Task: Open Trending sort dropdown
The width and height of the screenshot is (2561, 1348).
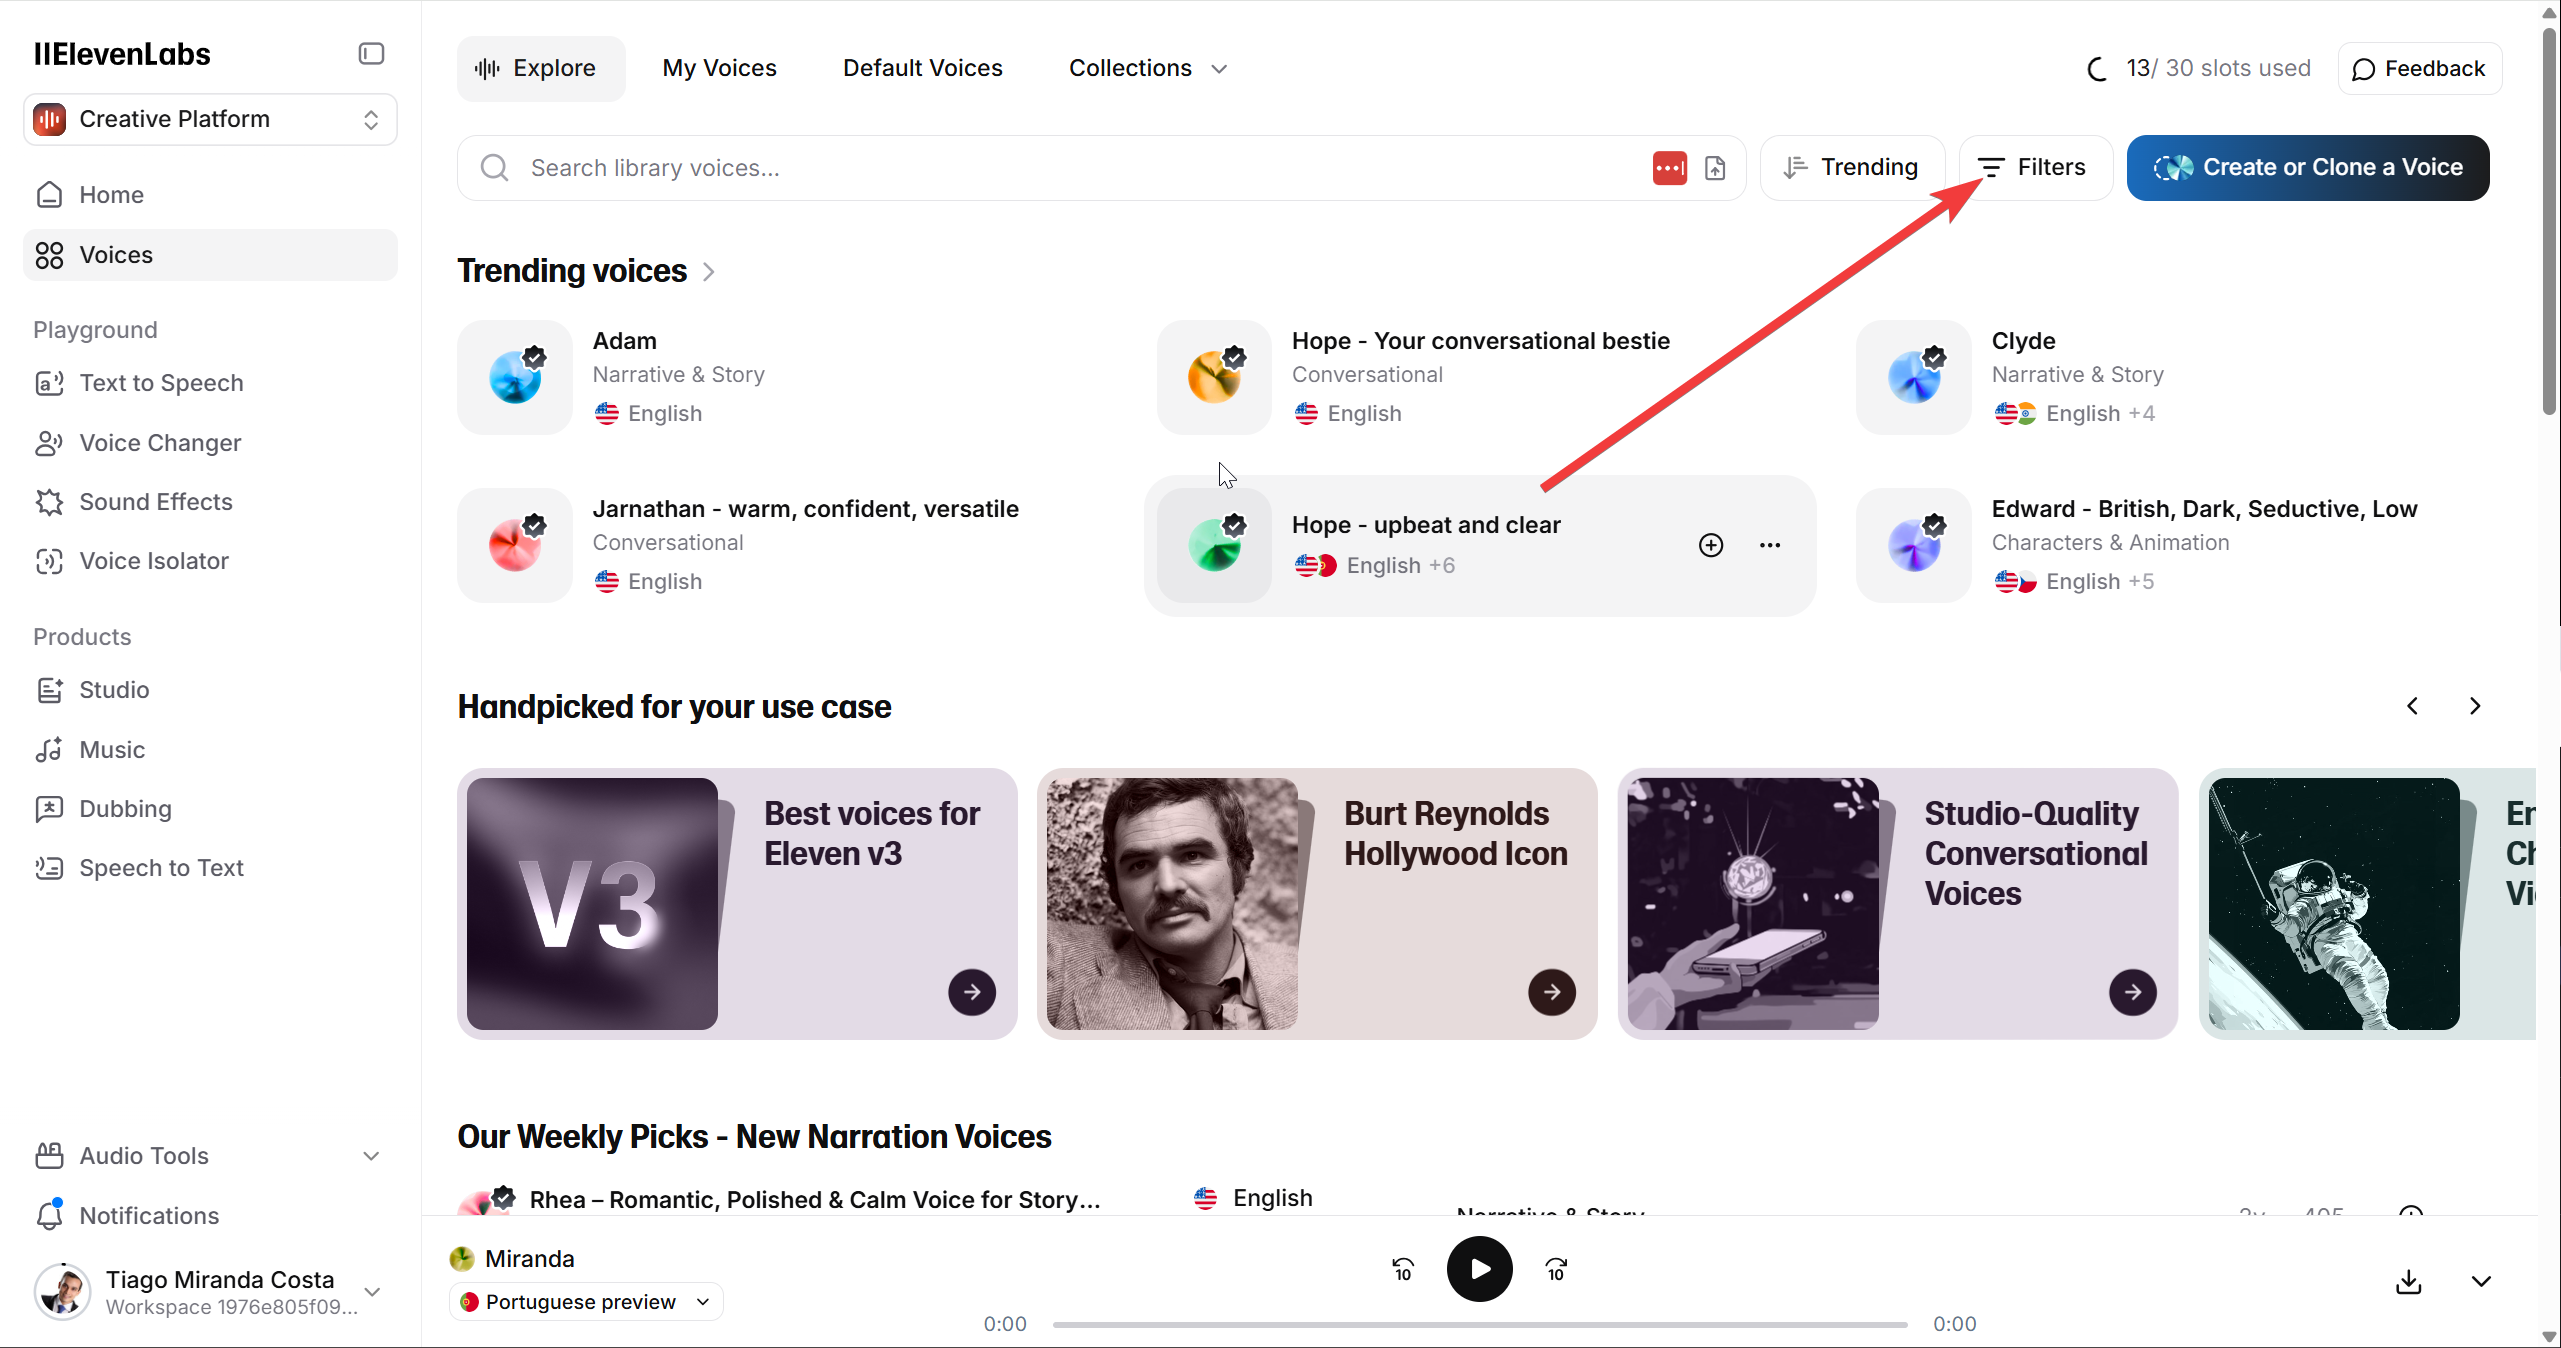Action: pyautogui.click(x=1852, y=168)
